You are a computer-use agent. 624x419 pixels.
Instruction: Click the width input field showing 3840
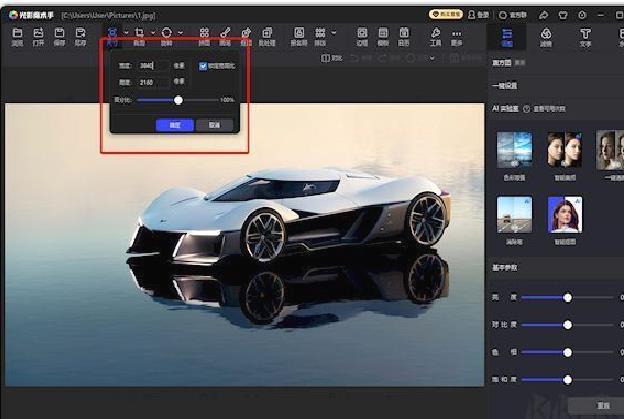[153, 66]
